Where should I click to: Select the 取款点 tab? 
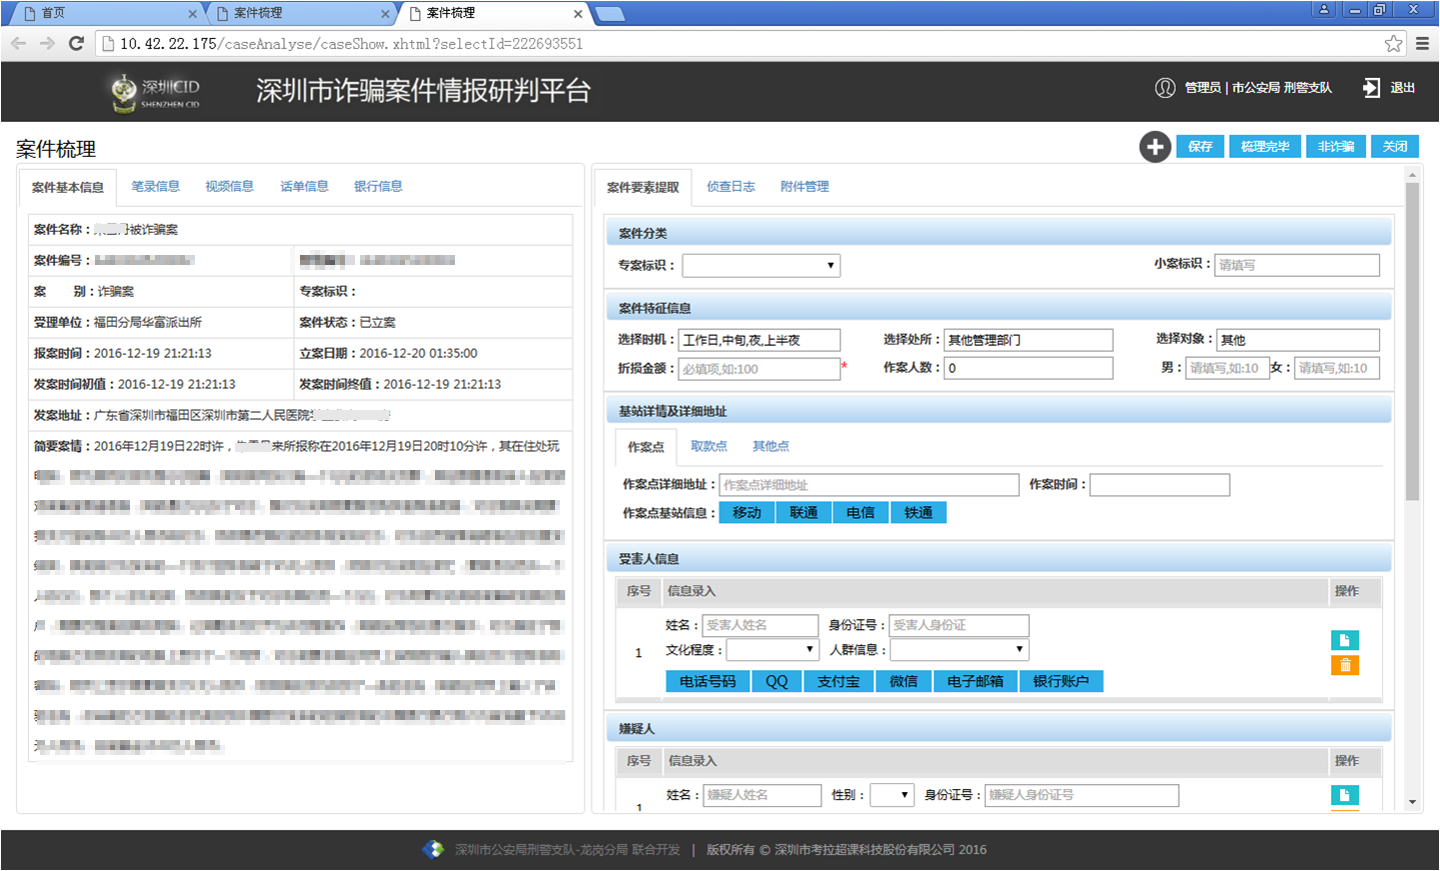click(x=708, y=446)
